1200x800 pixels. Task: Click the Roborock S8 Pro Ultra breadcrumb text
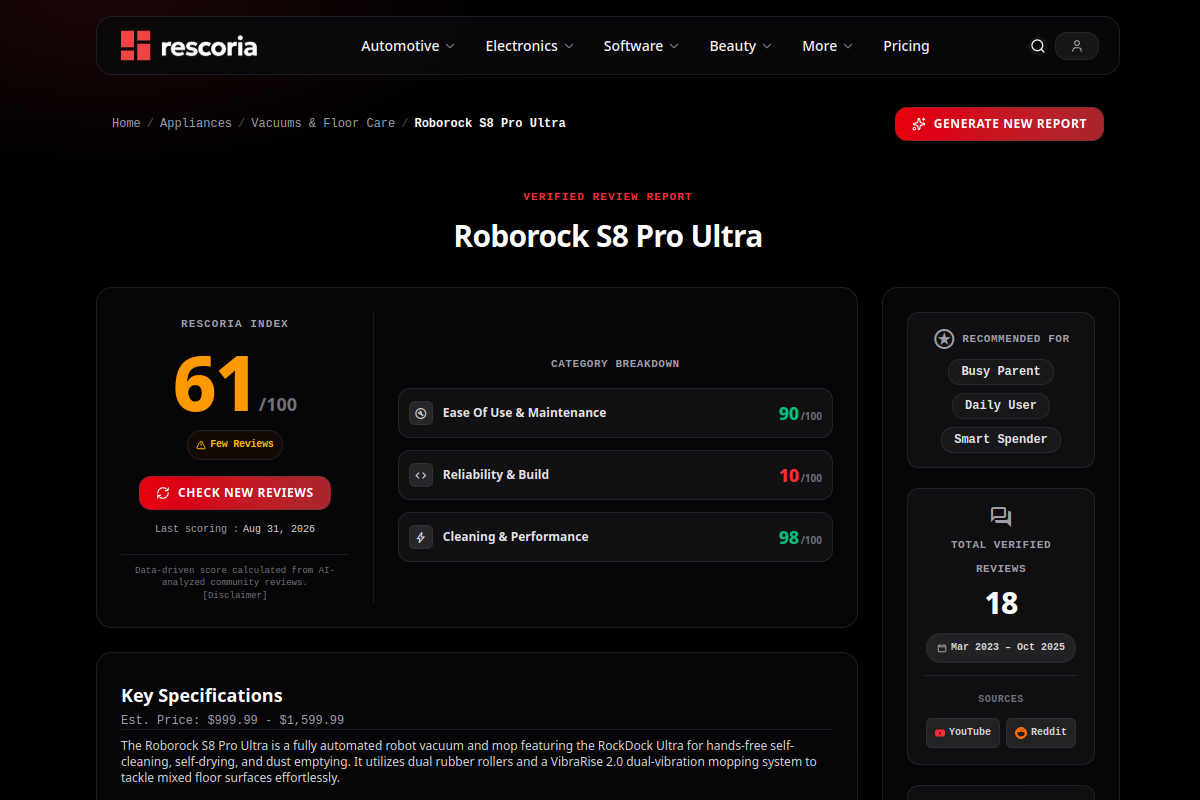(490, 124)
